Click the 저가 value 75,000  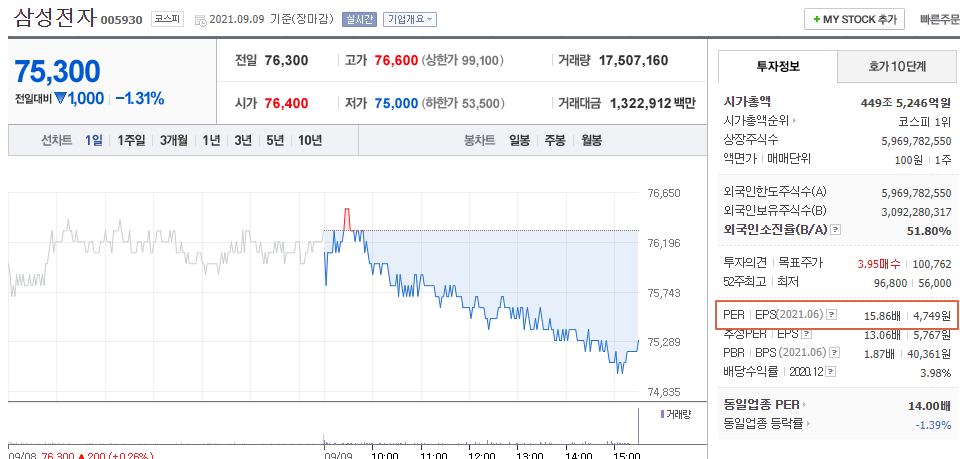(396, 103)
